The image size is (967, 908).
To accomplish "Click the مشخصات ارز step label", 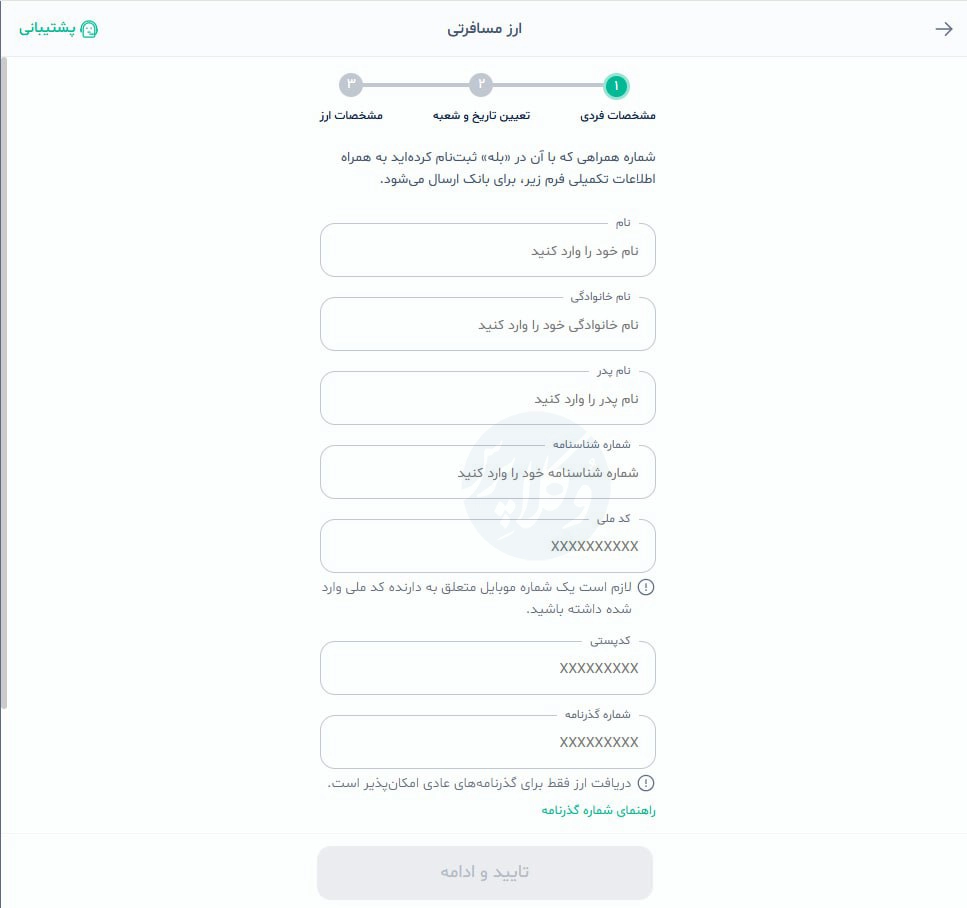I will [350, 115].
